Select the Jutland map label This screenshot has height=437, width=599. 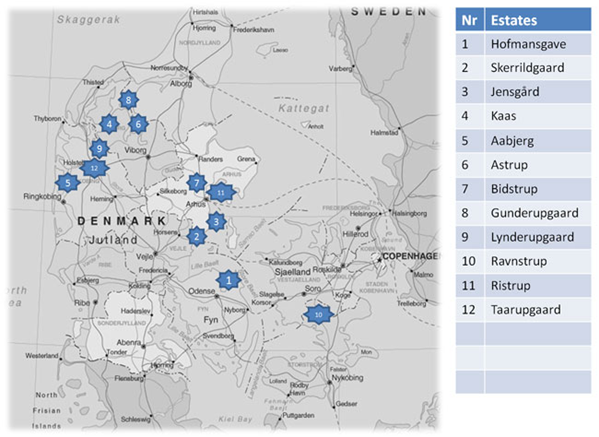coord(113,240)
